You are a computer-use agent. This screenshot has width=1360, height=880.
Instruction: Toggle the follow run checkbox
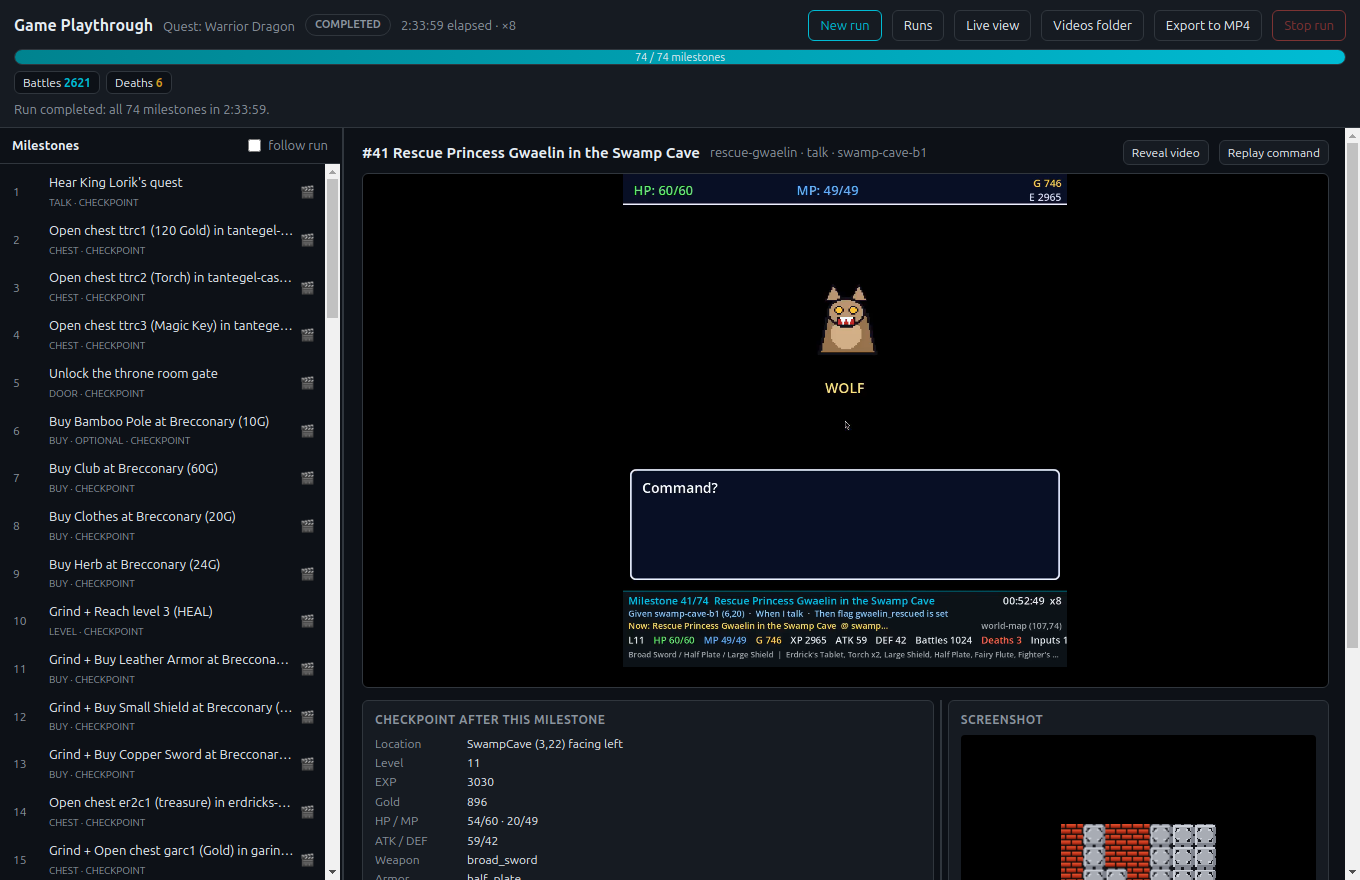[254, 146]
